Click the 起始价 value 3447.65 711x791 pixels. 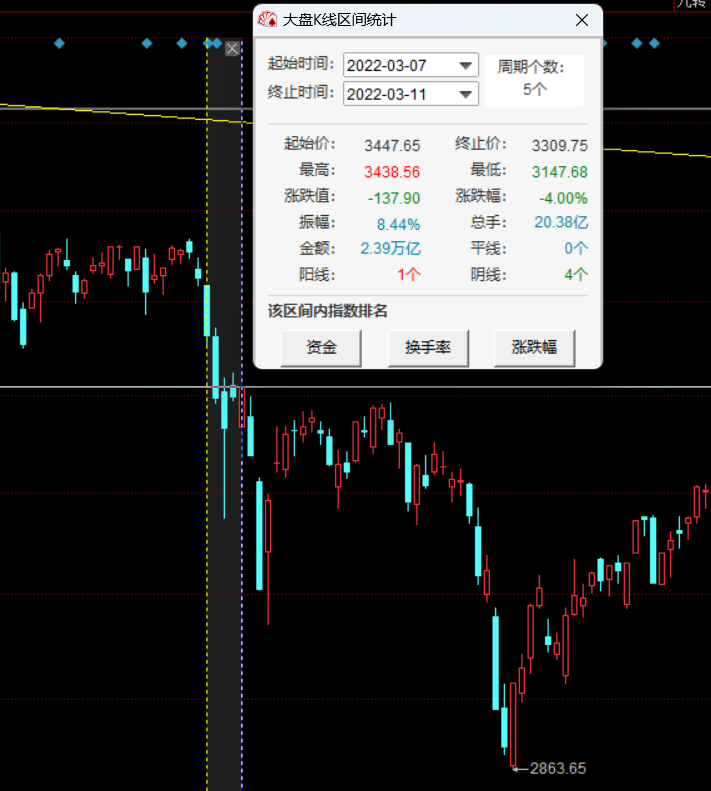tap(392, 146)
